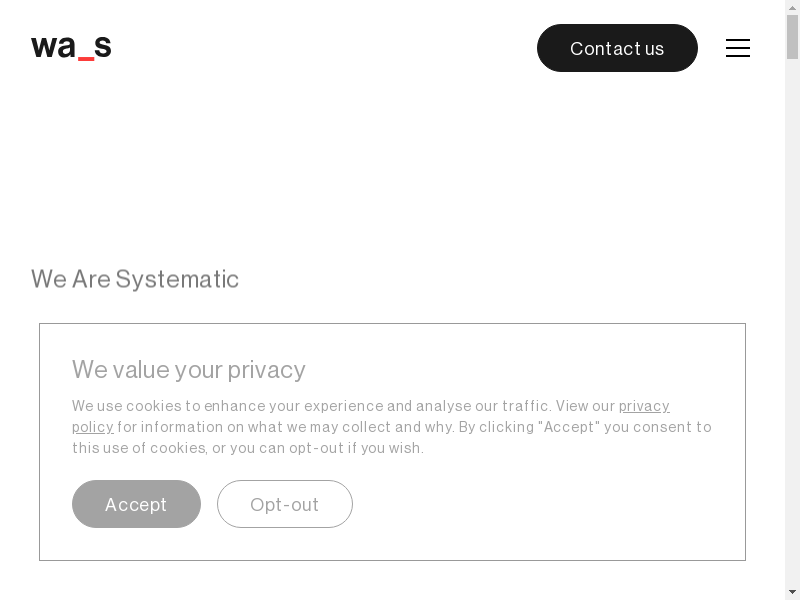
Task: Click the red underscore in the logo
Action: click(86, 58)
